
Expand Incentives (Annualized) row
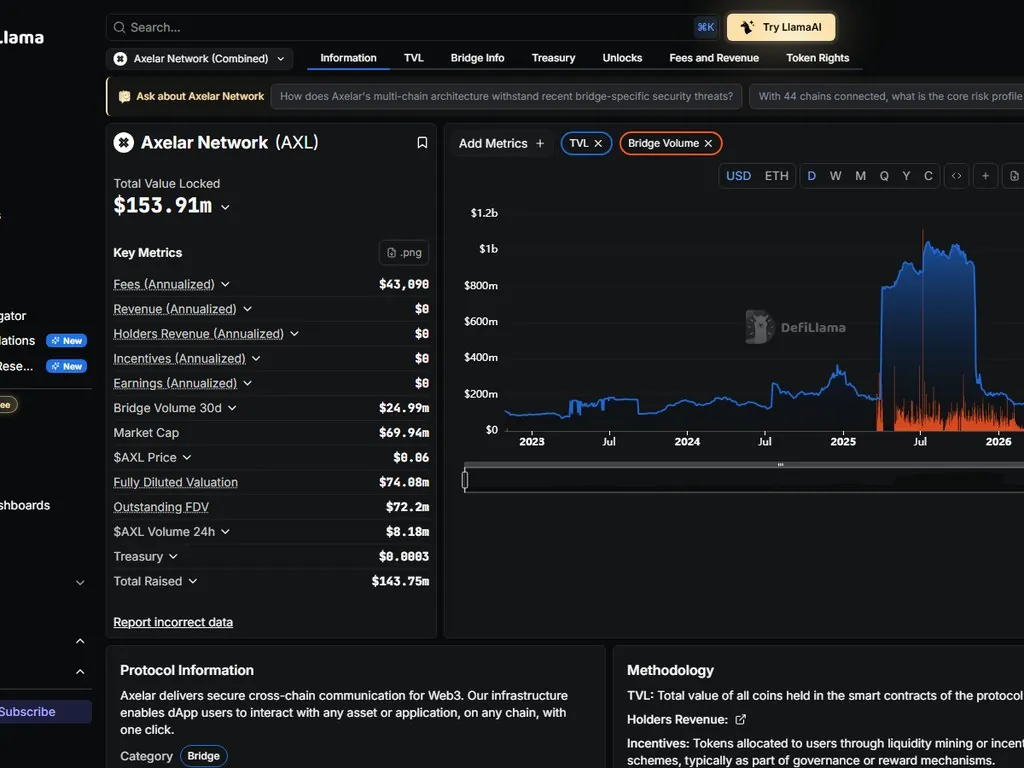point(256,359)
